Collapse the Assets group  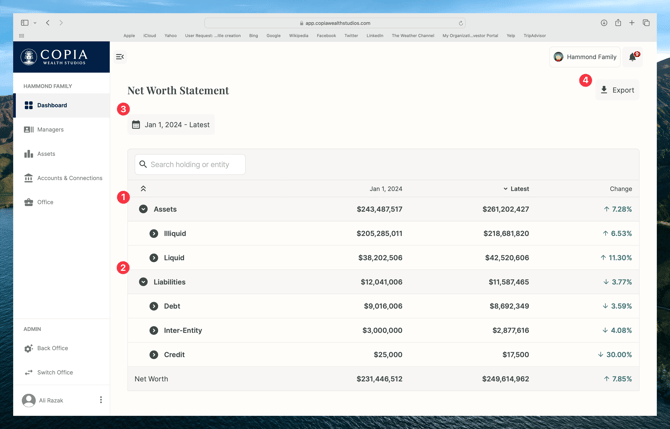(x=143, y=209)
